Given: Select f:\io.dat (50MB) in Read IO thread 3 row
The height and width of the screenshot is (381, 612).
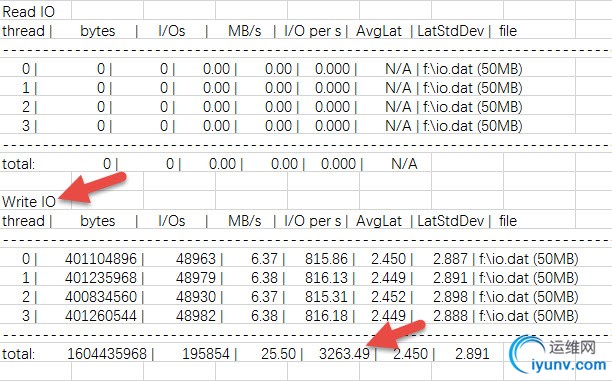Looking at the screenshot, I should pyautogui.click(x=473, y=126).
